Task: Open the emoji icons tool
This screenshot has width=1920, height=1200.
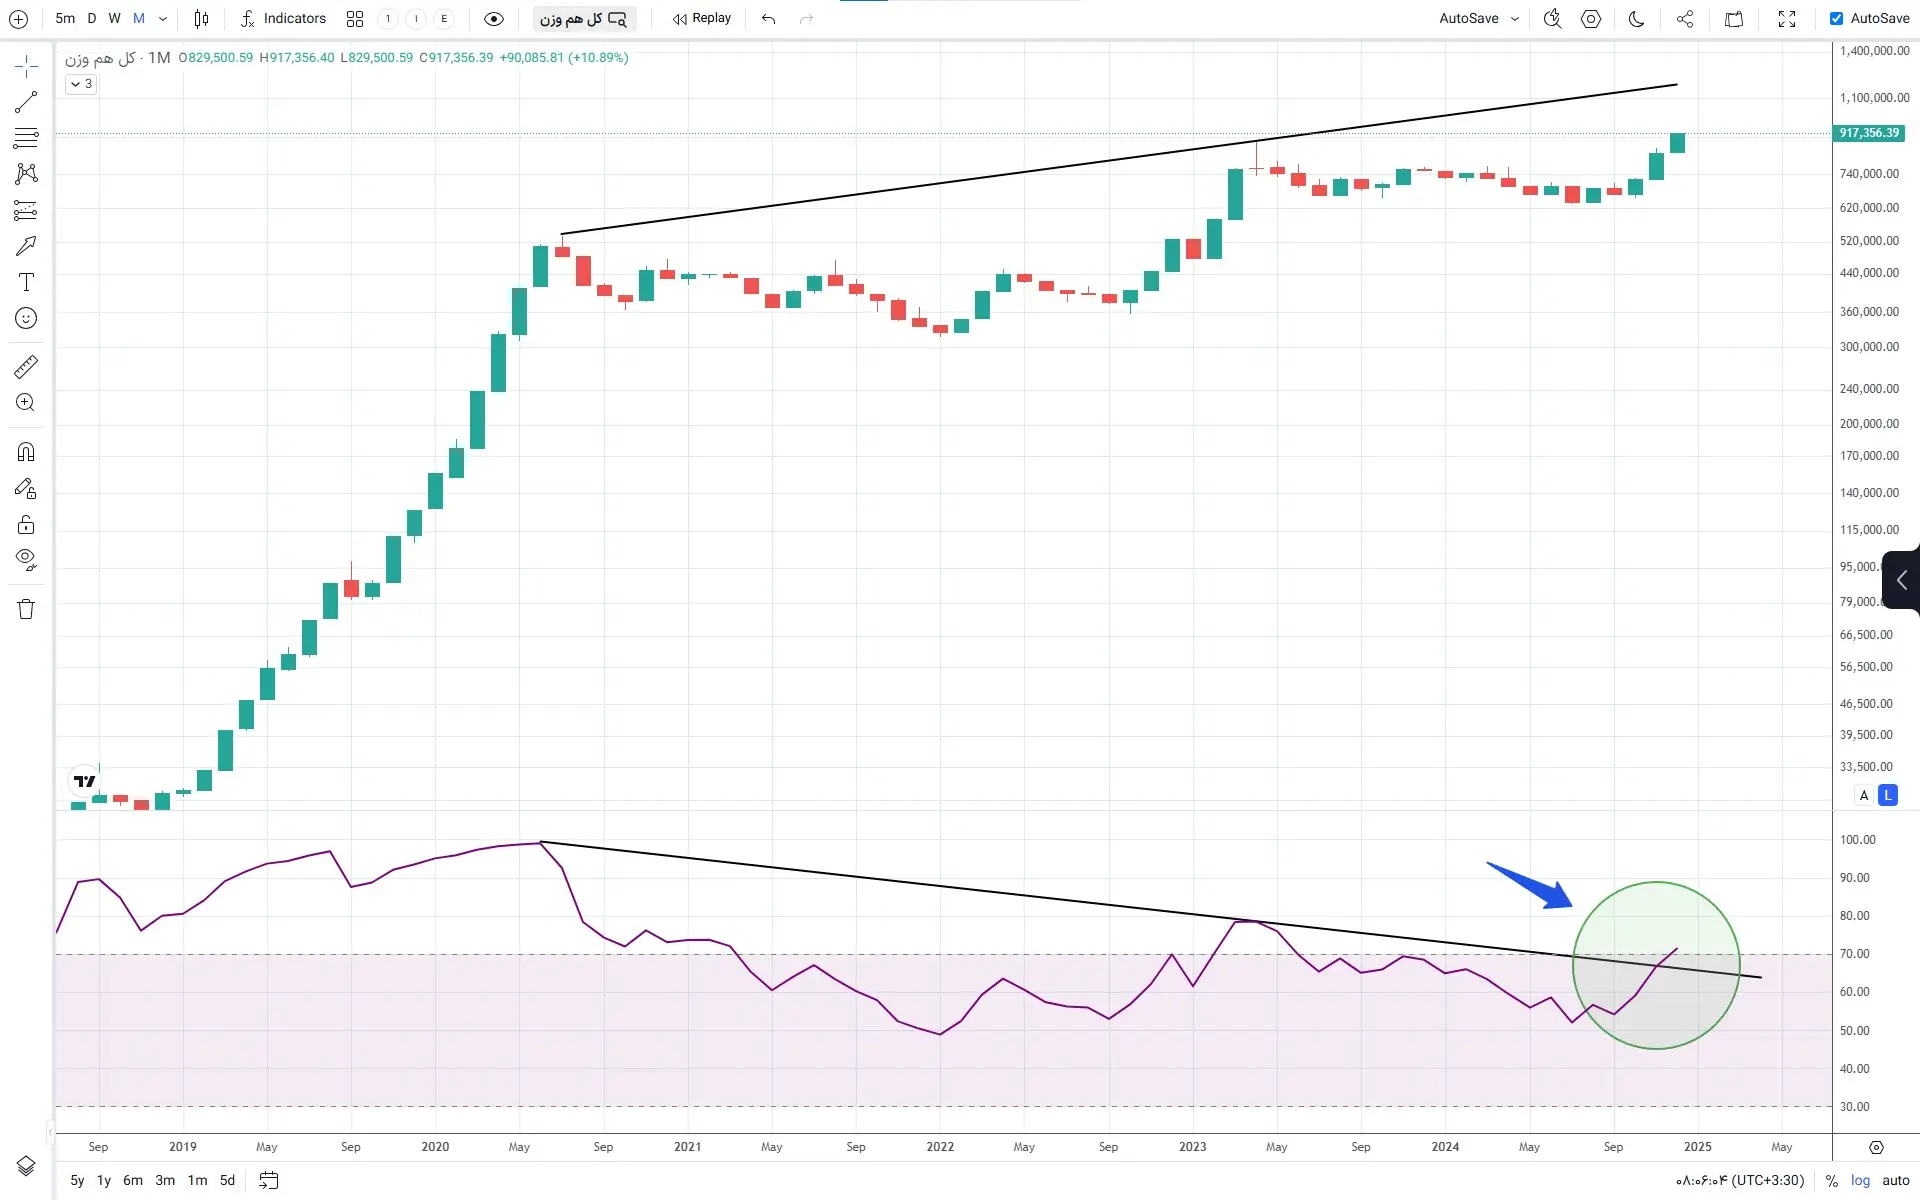Action: click(26, 318)
